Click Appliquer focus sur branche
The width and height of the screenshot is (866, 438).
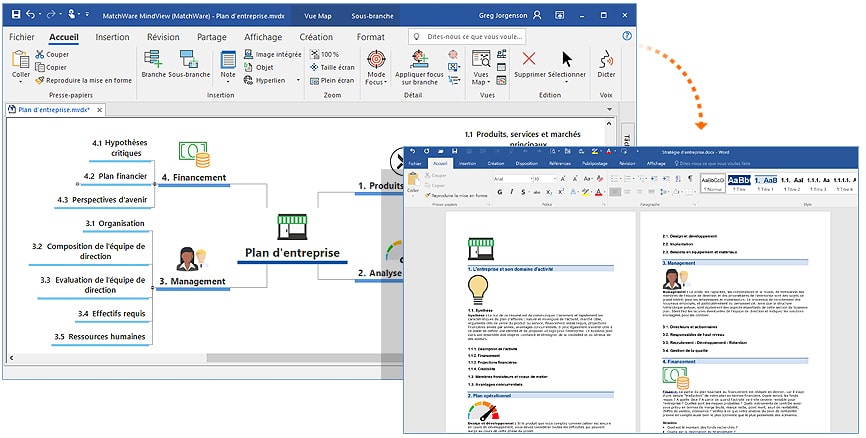pos(419,67)
